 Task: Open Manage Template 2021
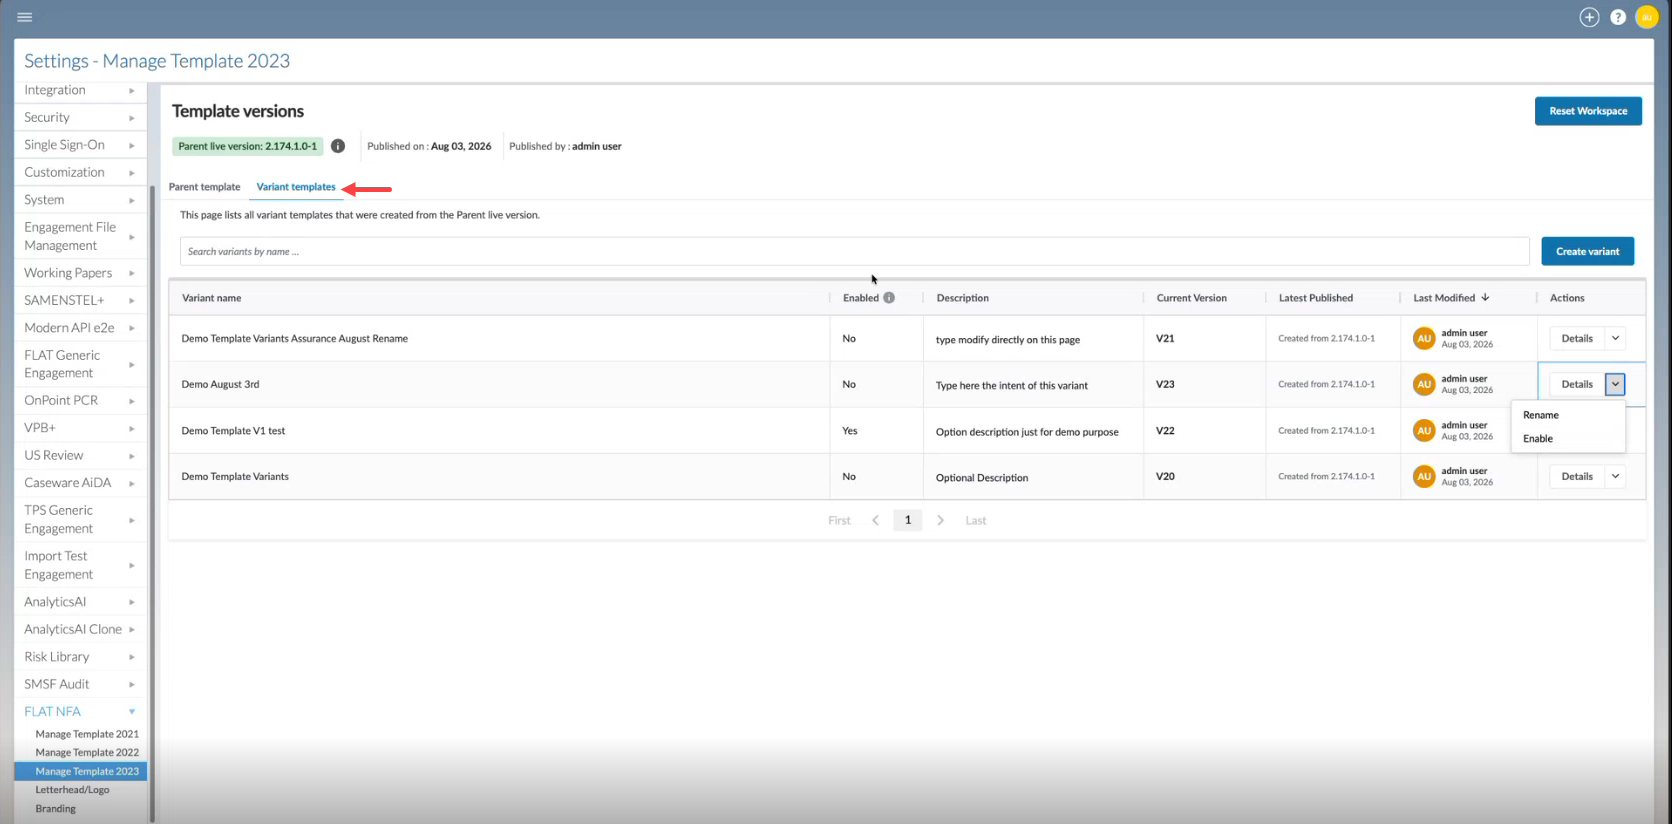tap(87, 734)
